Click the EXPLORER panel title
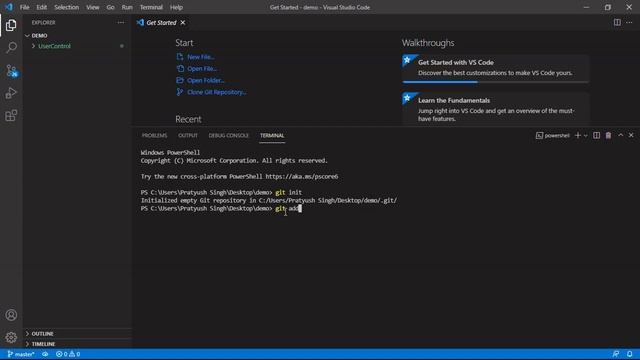 [x=43, y=22]
